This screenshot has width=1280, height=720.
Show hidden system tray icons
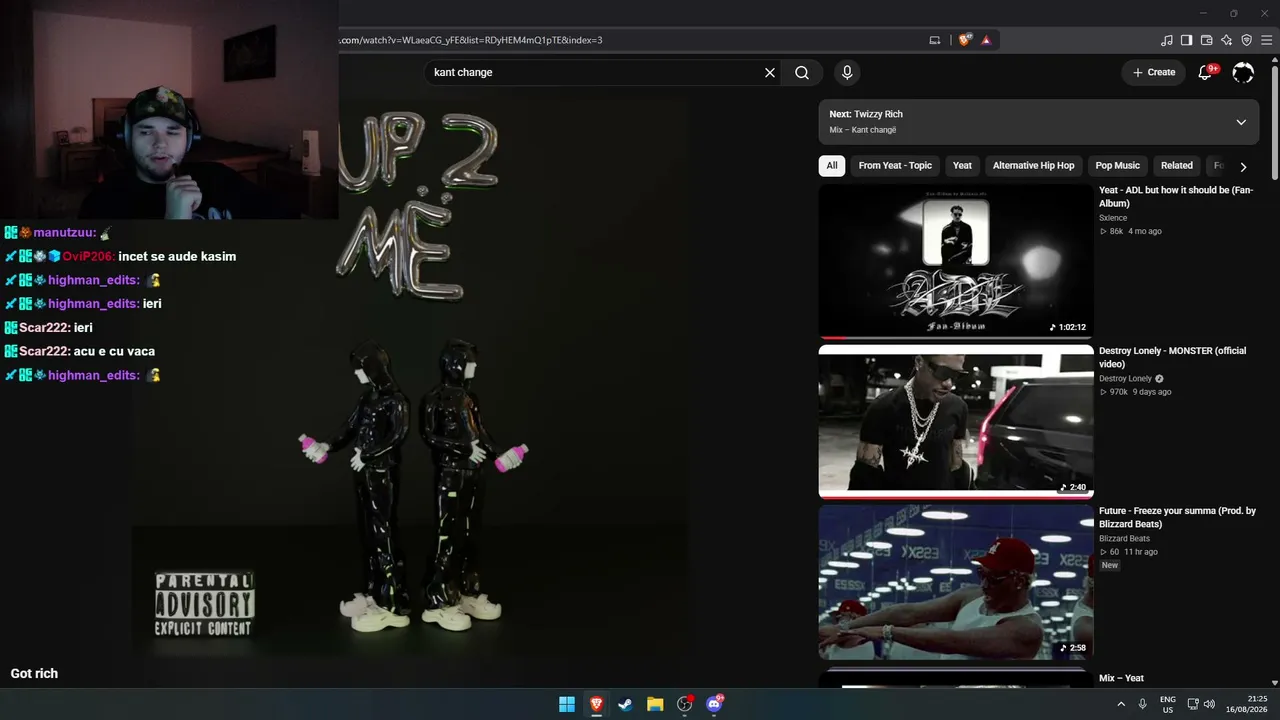(1121, 704)
